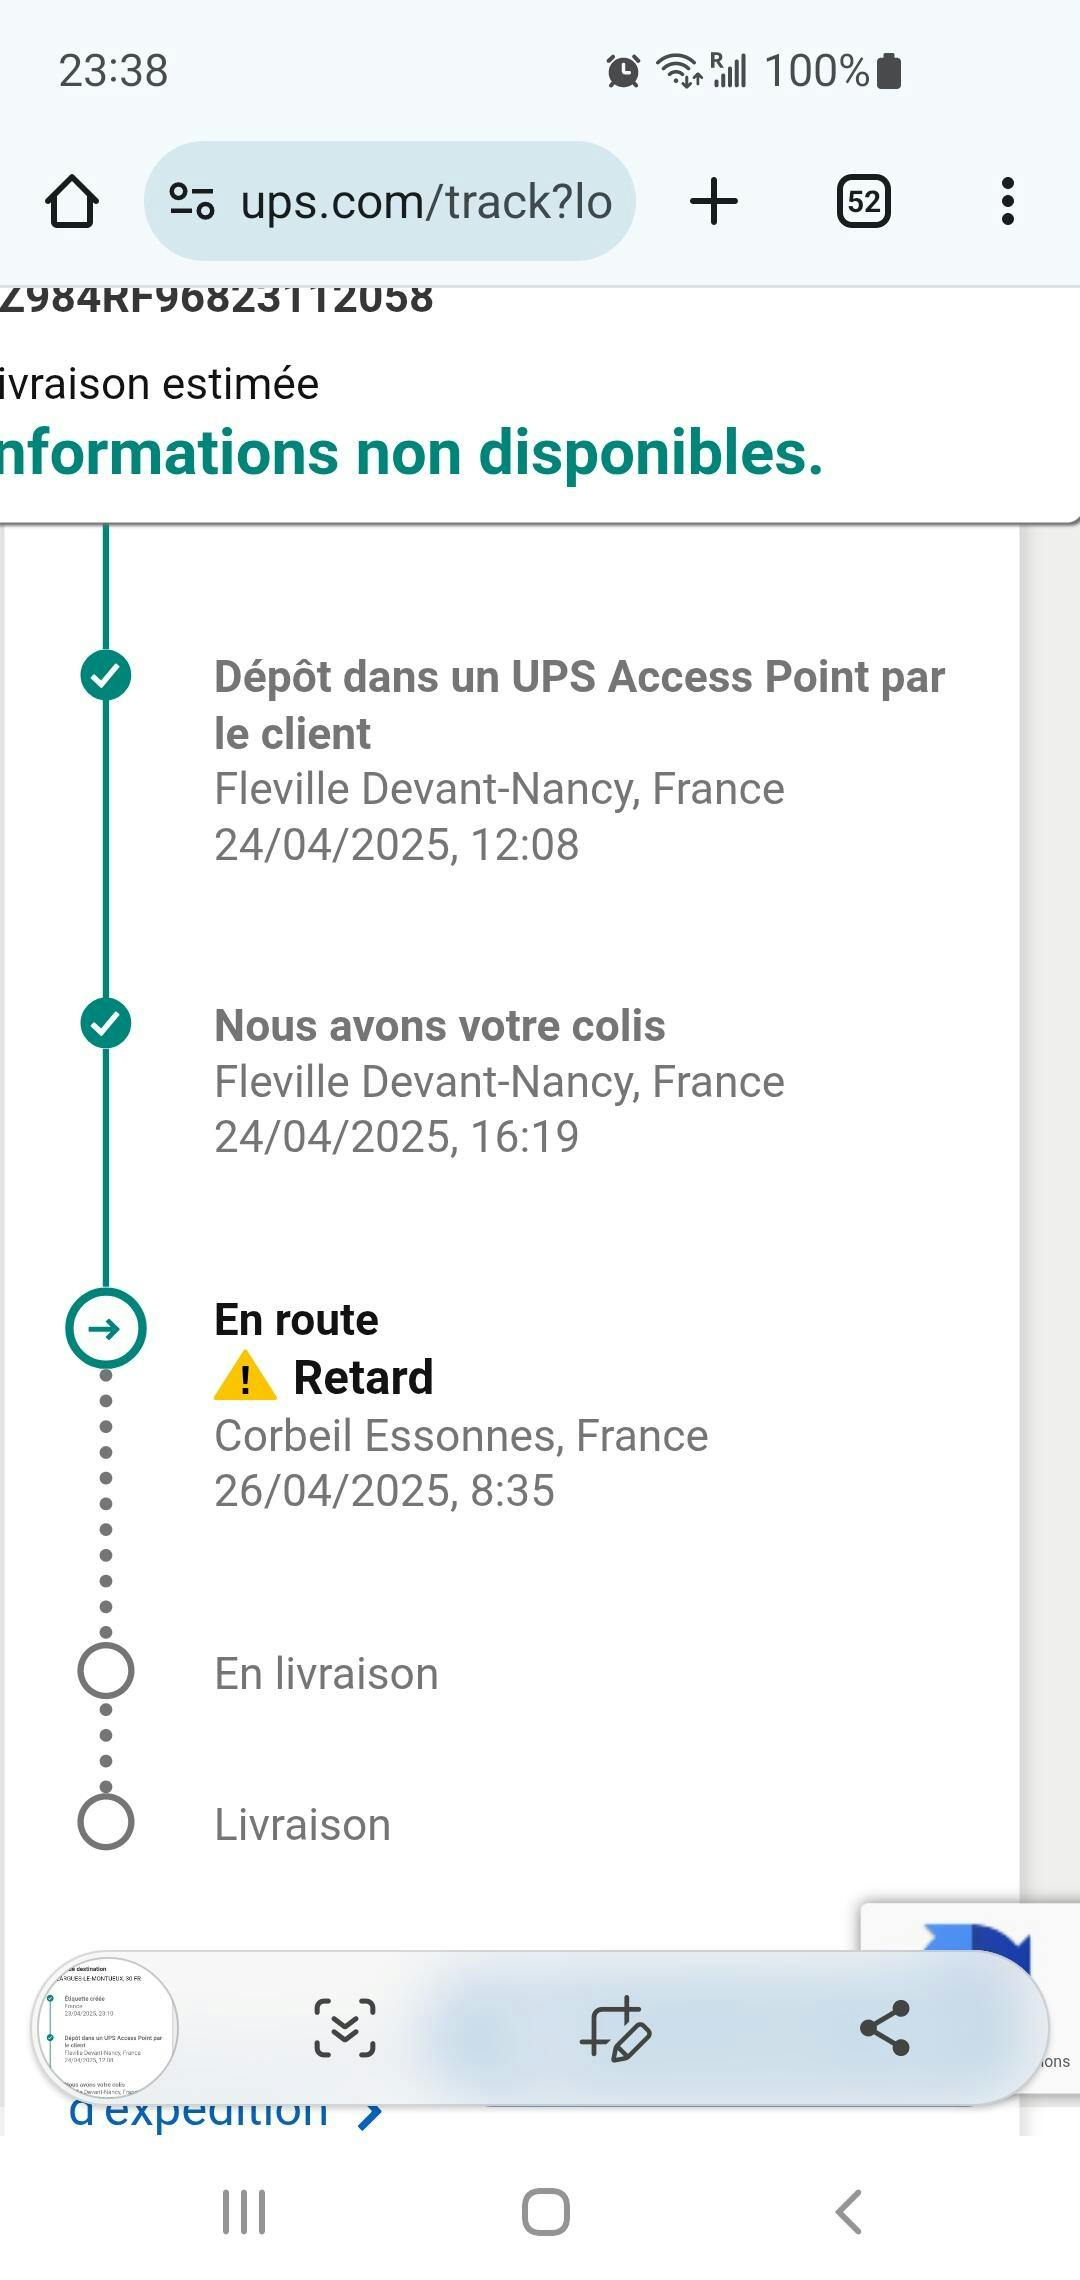
Task: Tap the 'En livraison' empty step circle
Action: click(x=105, y=1671)
